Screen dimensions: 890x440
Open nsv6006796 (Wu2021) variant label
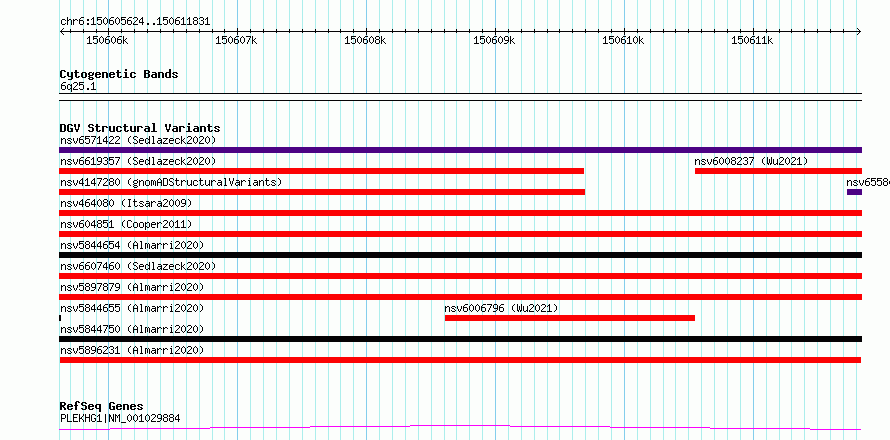[501, 308]
